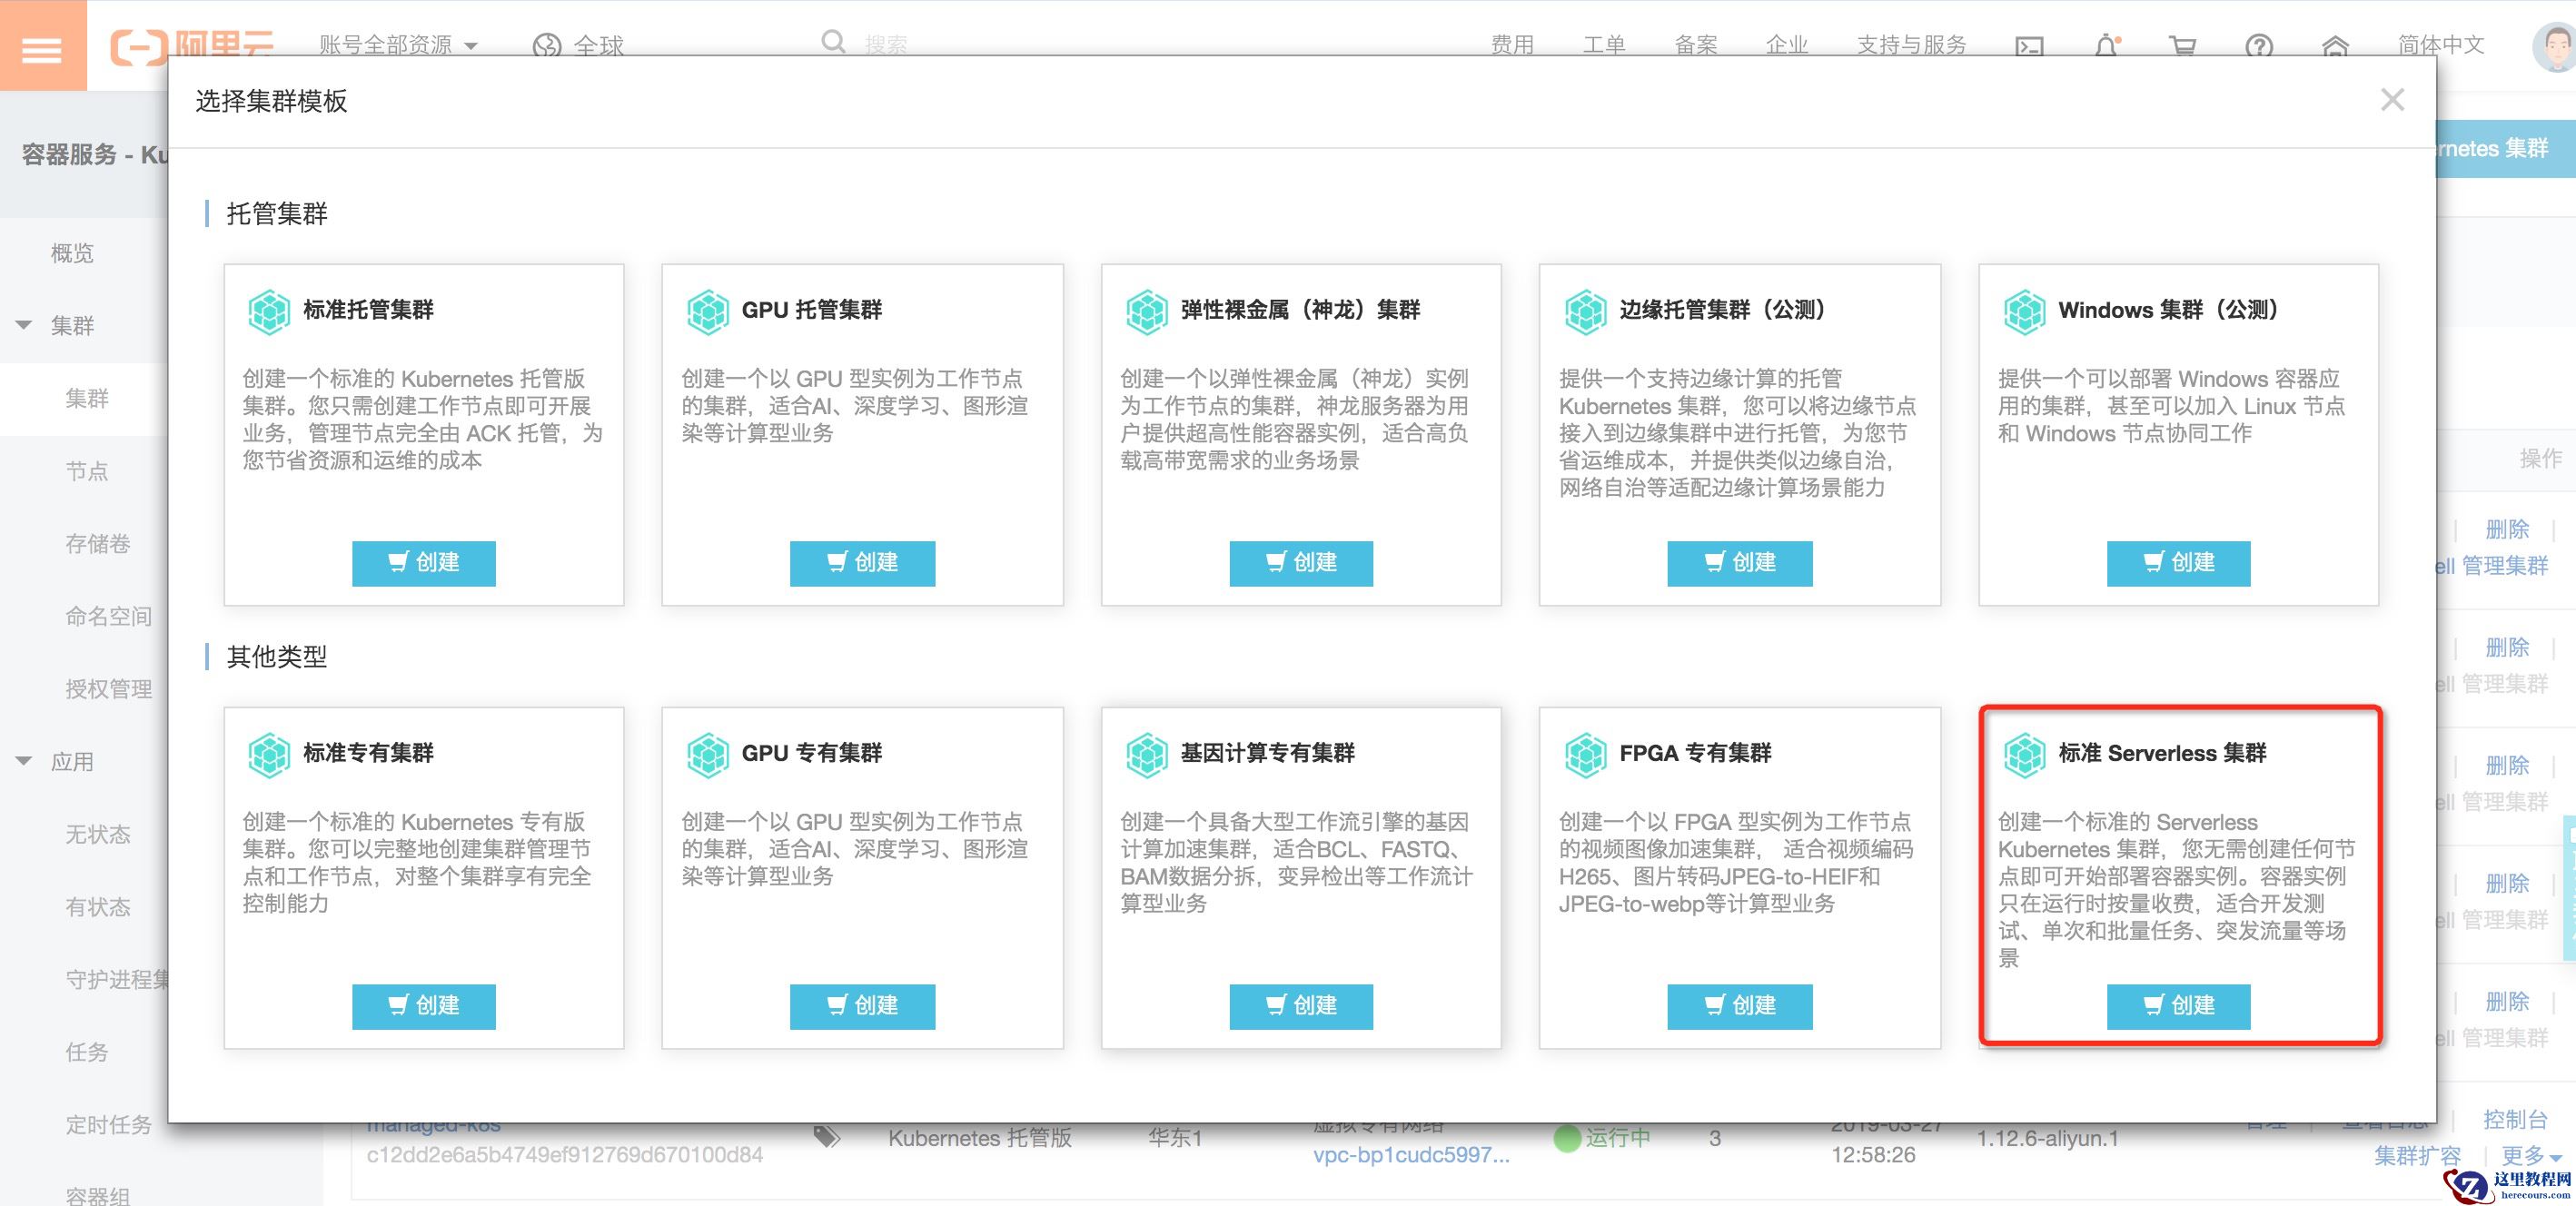Open the 费用 menu in the top bar
Screen dimensions: 2576x1206
[x=1511, y=45]
